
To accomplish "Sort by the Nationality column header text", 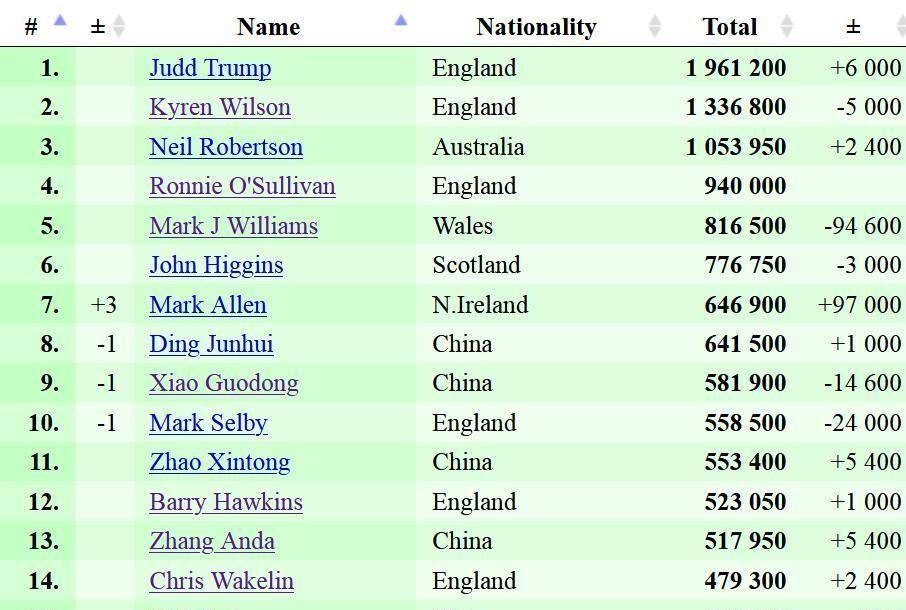I will [x=536, y=27].
